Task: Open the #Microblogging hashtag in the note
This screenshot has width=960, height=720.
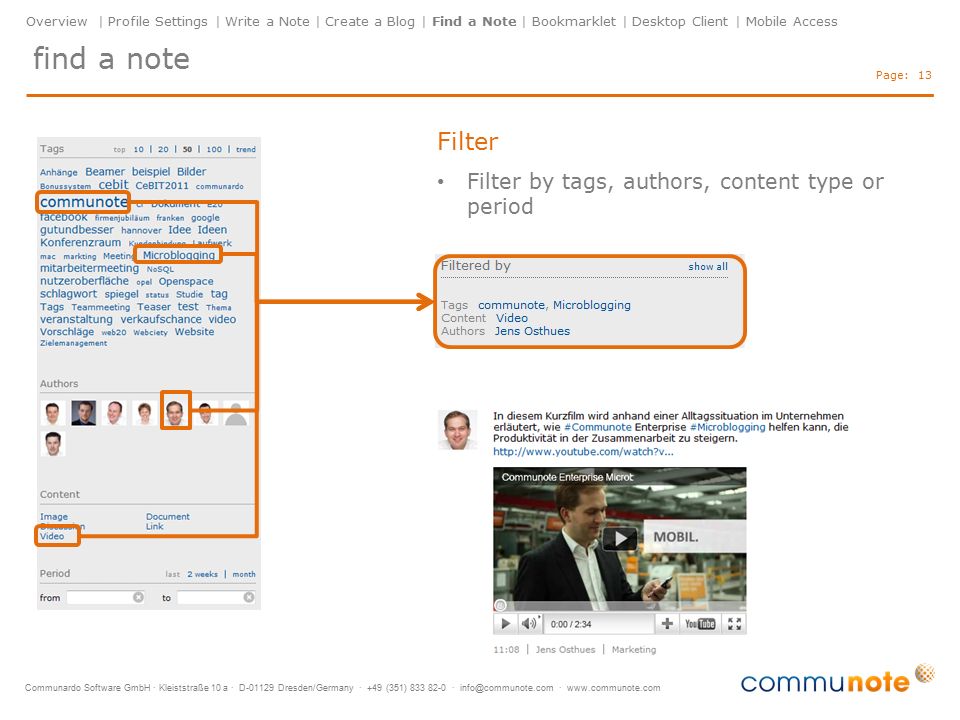Action: click(x=727, y=427)
